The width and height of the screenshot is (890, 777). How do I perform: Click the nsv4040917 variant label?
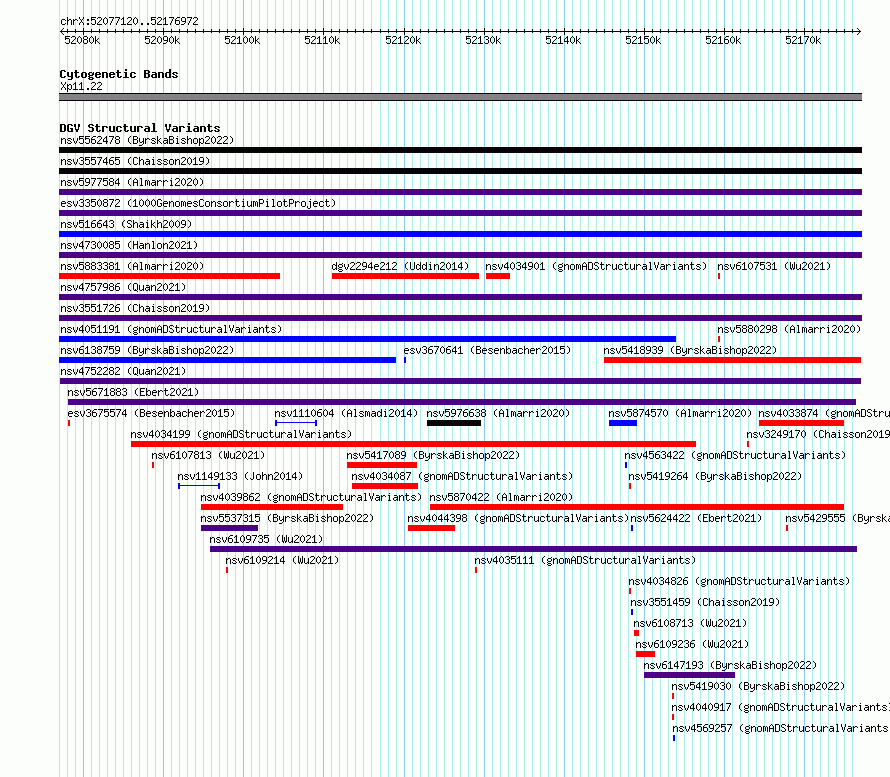click(780, 707)
